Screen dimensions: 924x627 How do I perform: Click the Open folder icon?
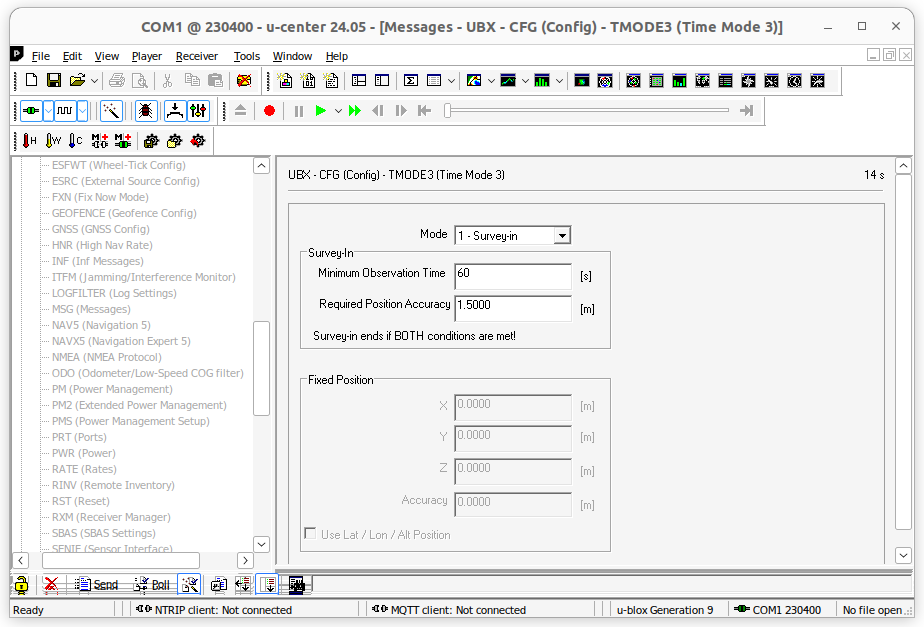click(x=77, y=80)
